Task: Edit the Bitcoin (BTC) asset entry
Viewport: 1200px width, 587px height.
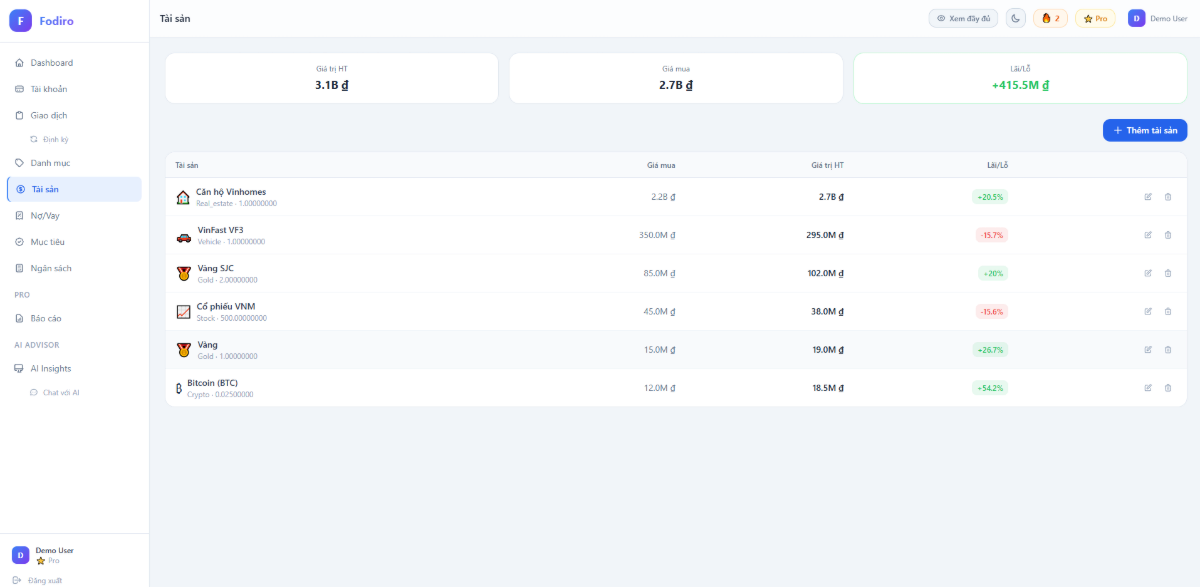Action: click(1148, 388)
